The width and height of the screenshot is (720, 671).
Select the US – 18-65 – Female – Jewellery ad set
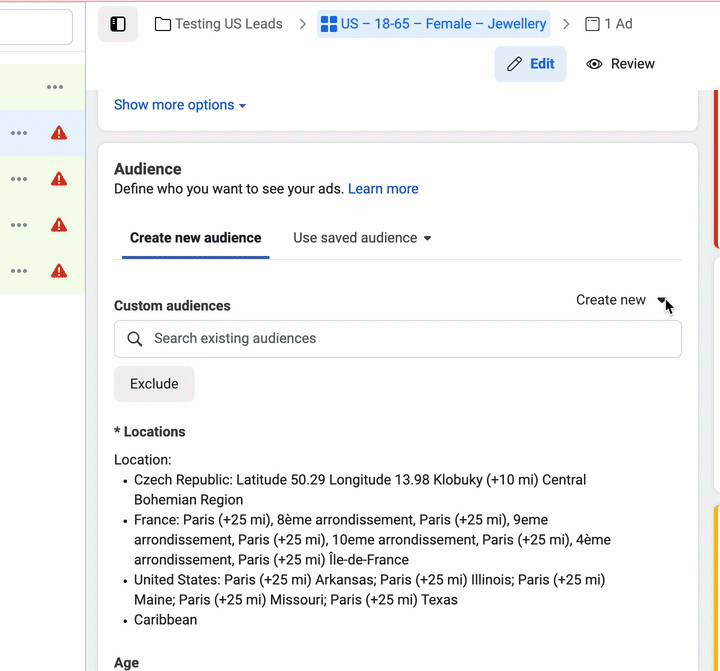(x=434, y=24)
